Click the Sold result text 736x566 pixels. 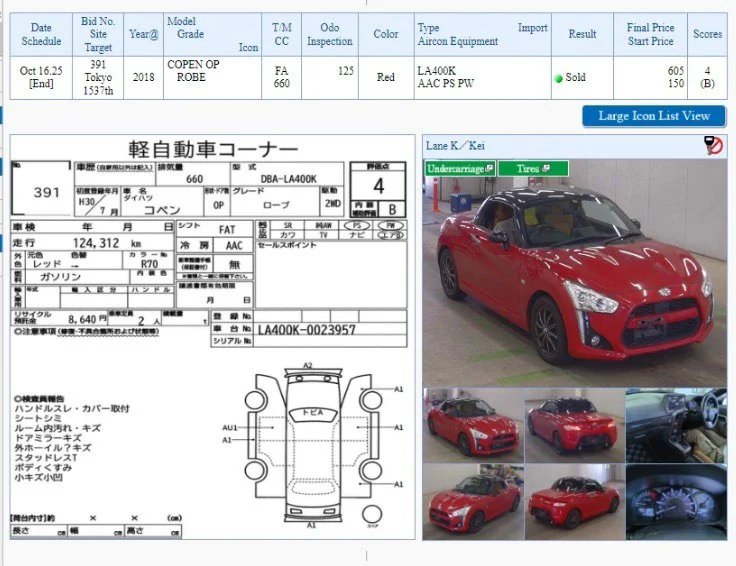pyautogui.click(x=575, y=77)
